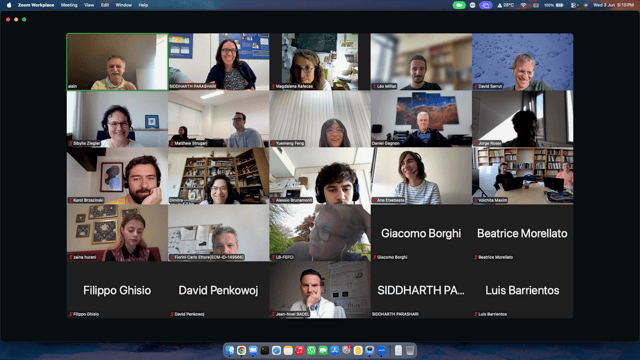Select Karol Brzezinski's video tile
This screenshot has width=640, height=360.
[117, 176]
